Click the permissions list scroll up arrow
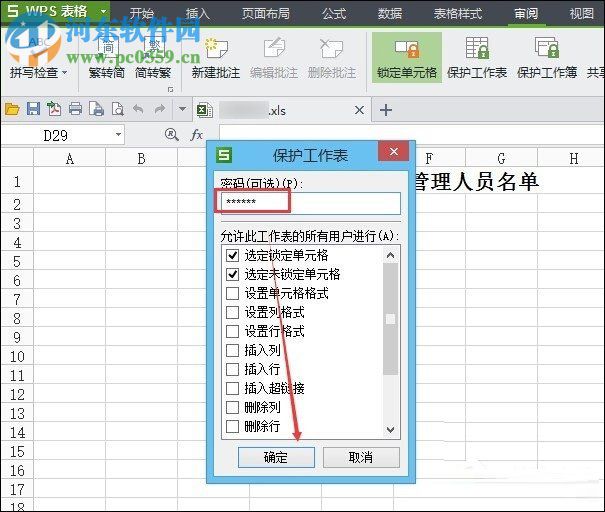 pyautogui.click(x=390, y=255)
